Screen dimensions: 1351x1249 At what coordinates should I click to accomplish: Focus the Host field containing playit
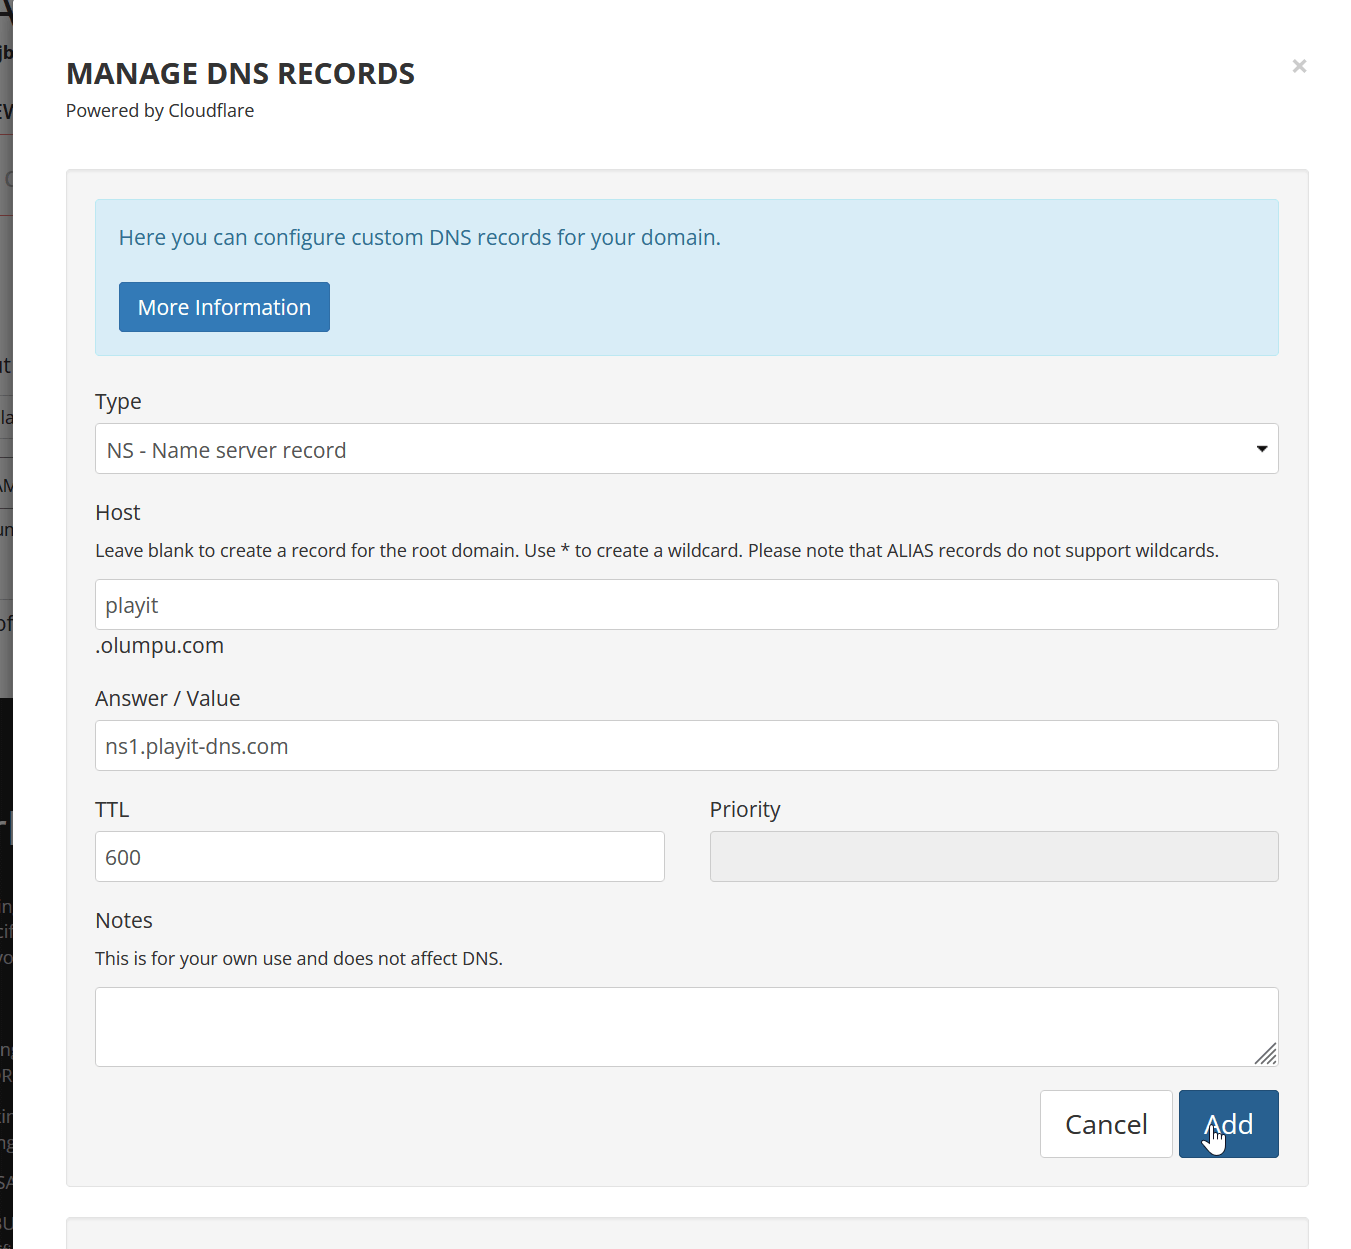(686, 605)
